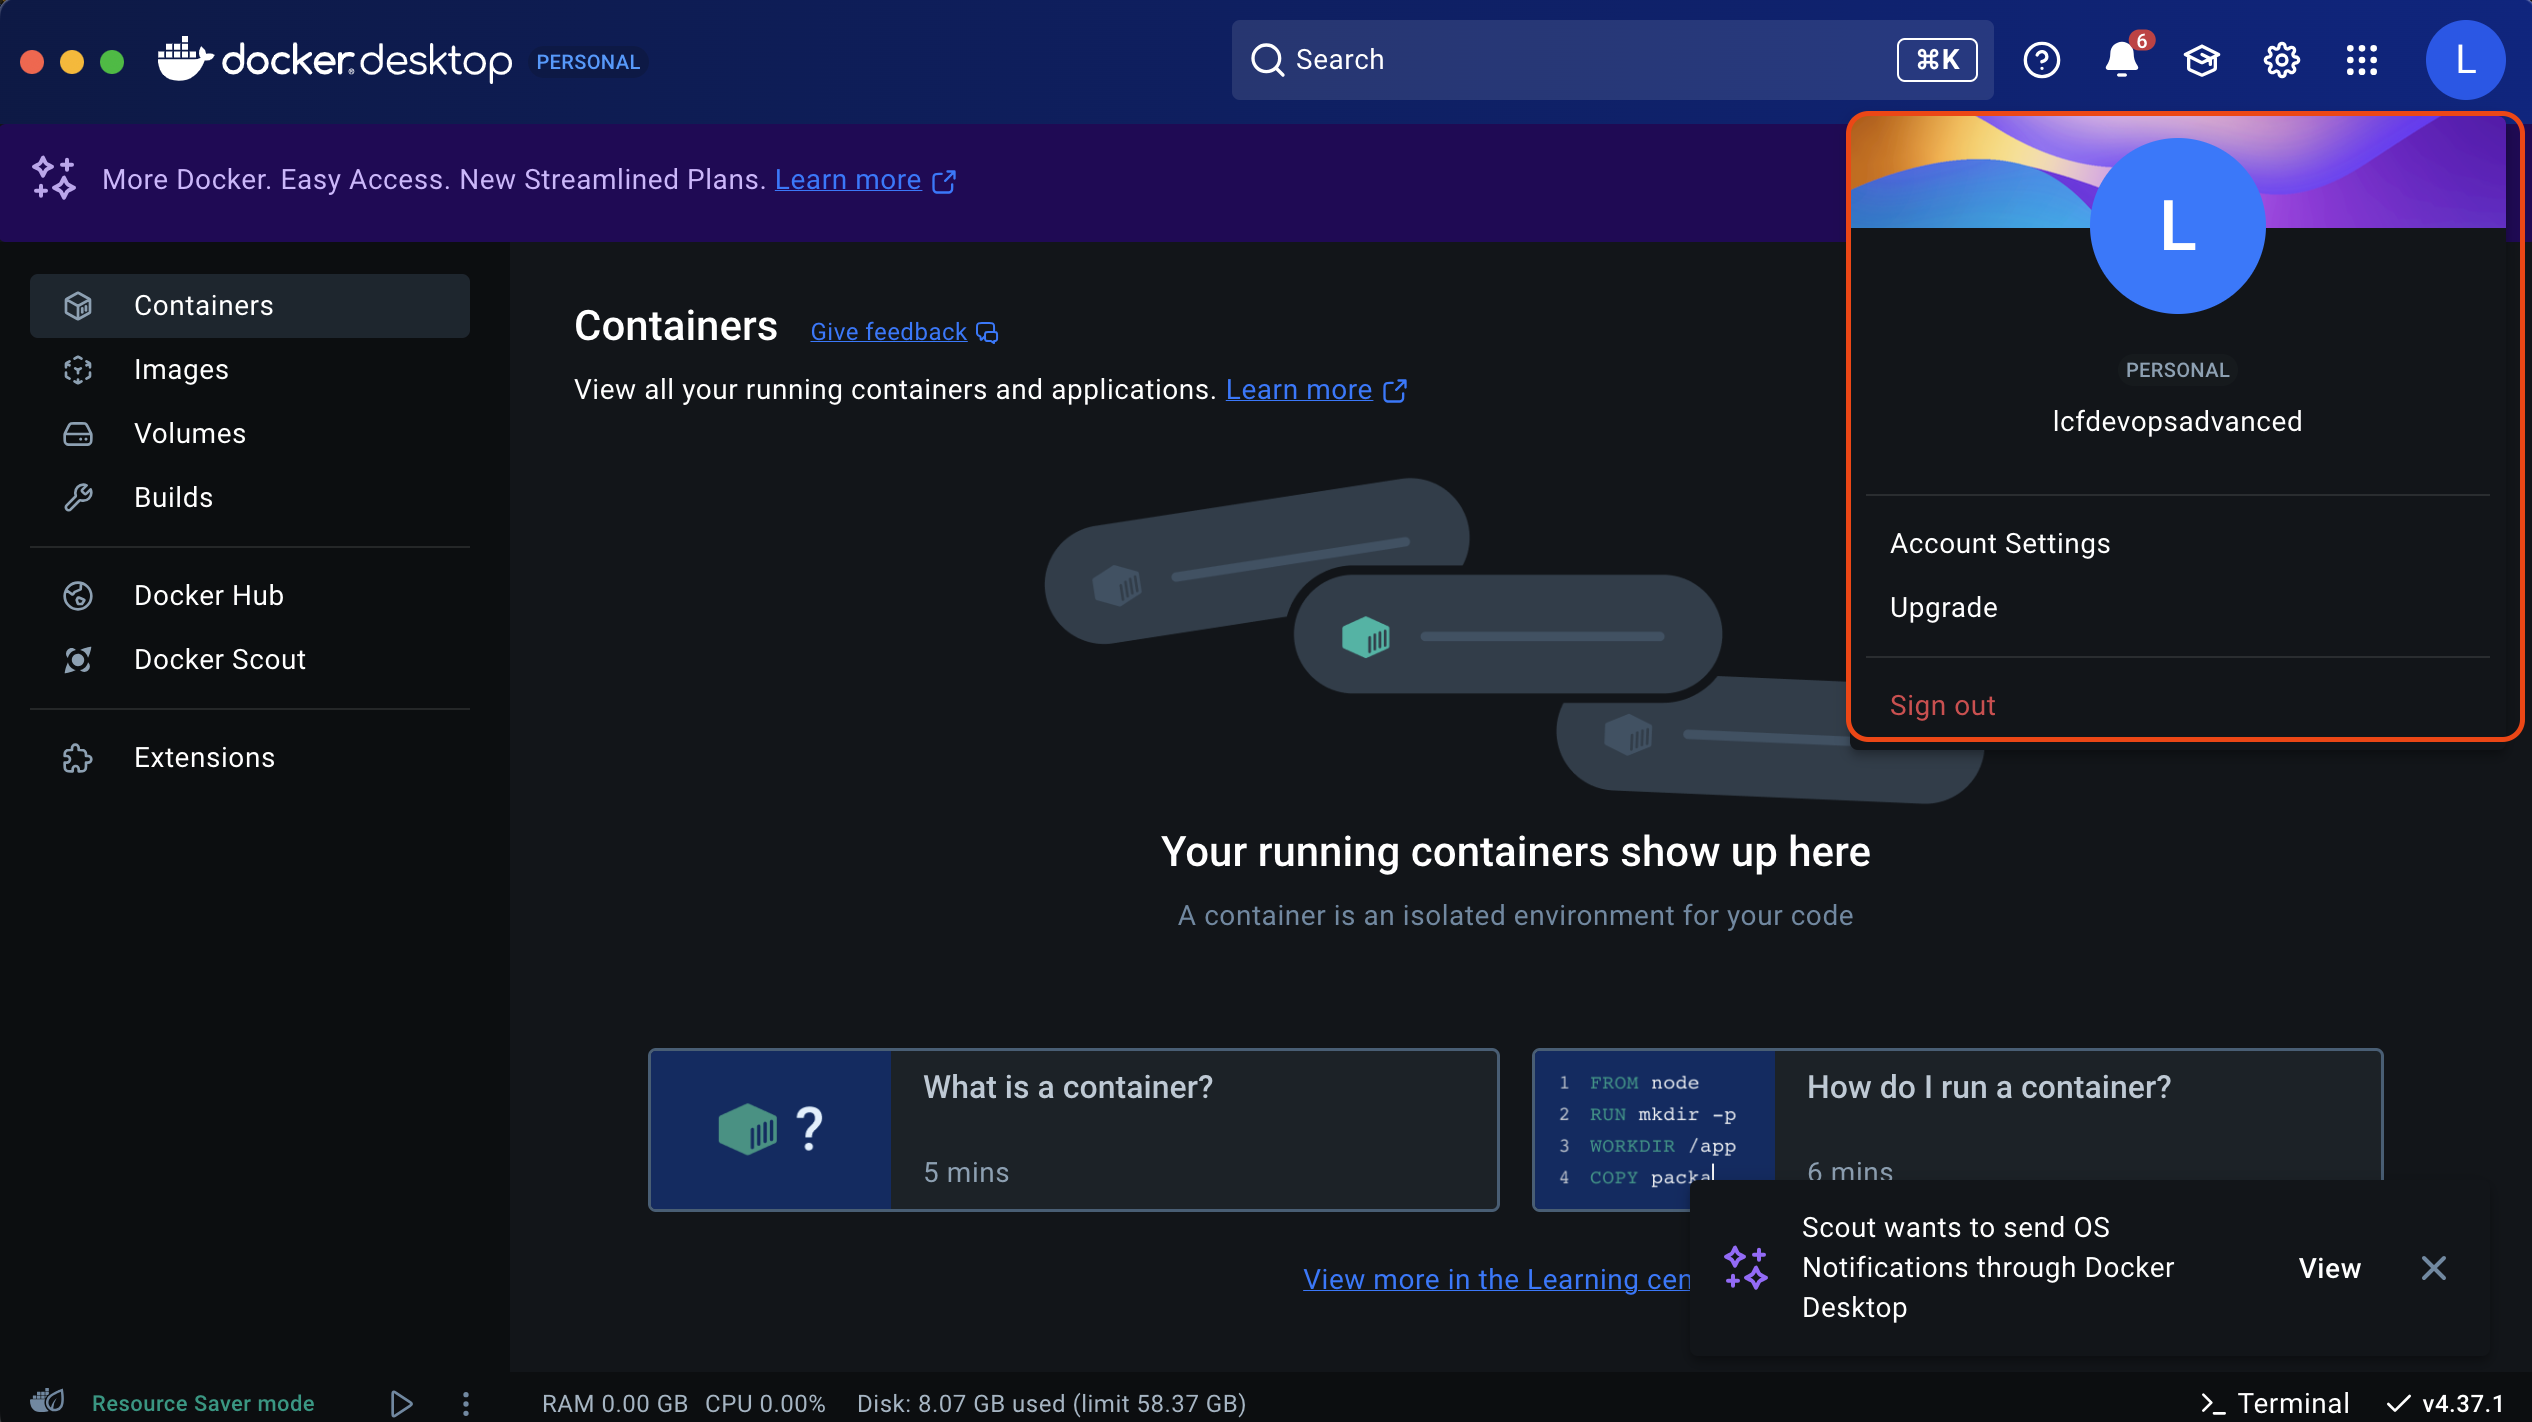This screenshot has width=2532, height=1422.
Task: Select Account Settings menu item
Action: [2000, 543]
